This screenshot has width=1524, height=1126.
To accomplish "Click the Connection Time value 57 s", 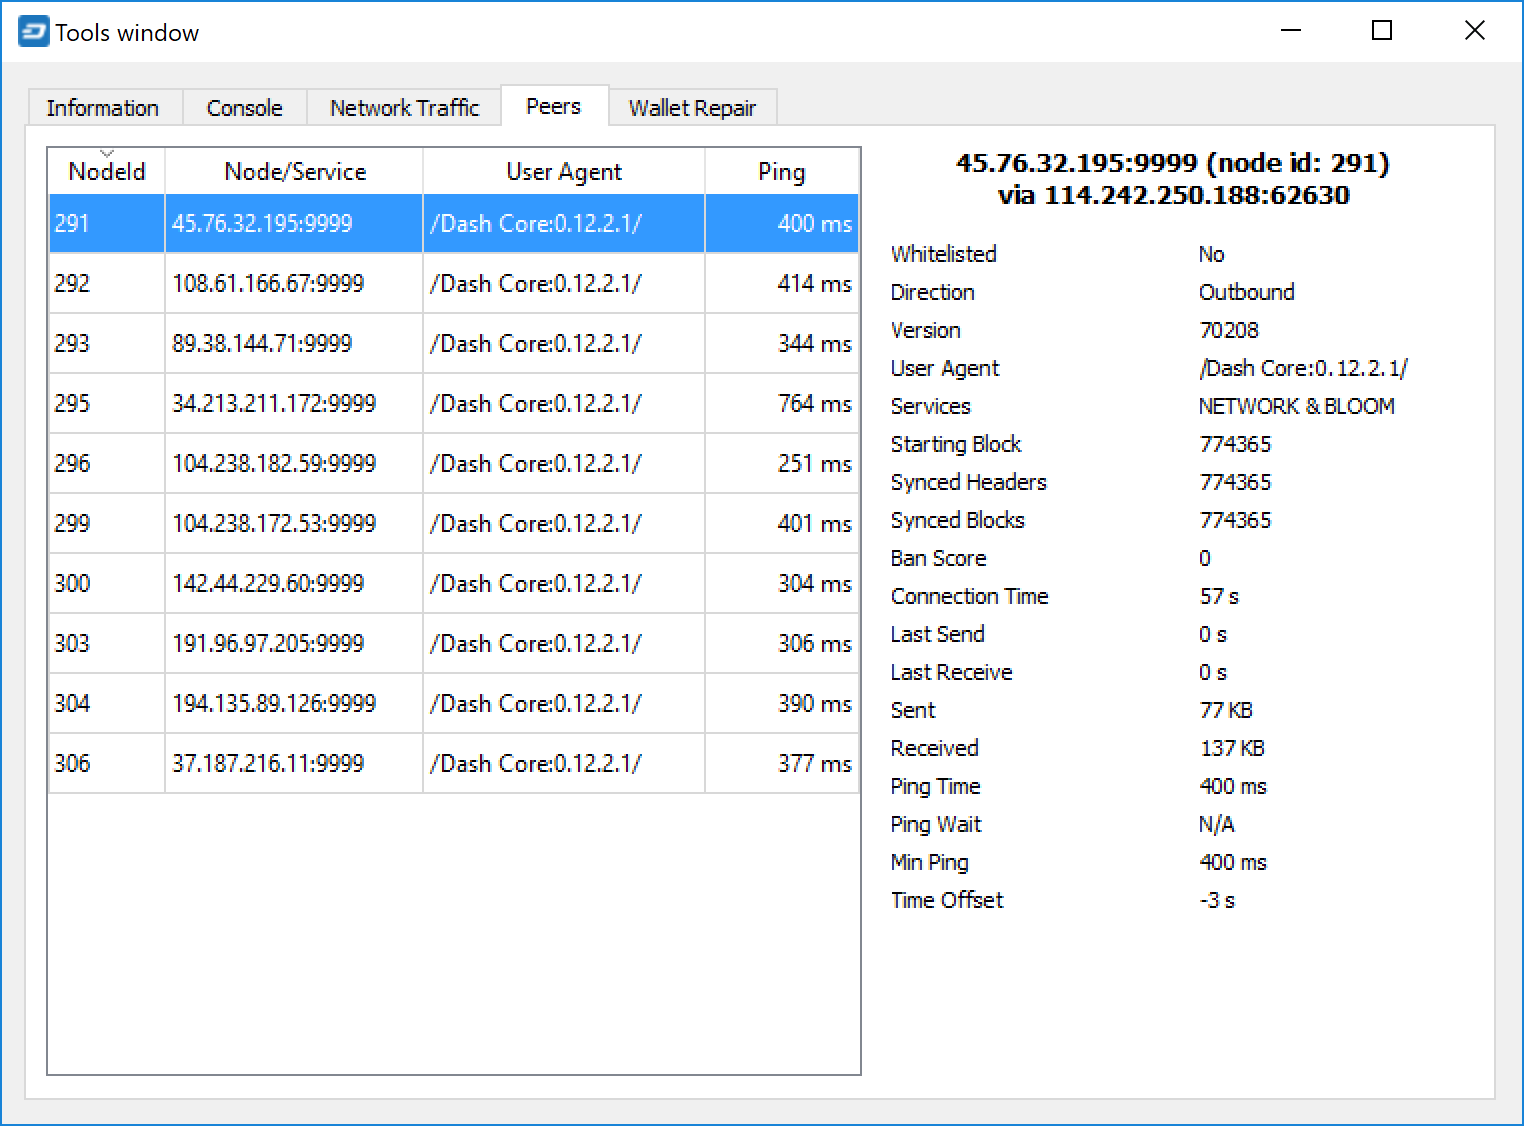I will tap(1219, 596).
